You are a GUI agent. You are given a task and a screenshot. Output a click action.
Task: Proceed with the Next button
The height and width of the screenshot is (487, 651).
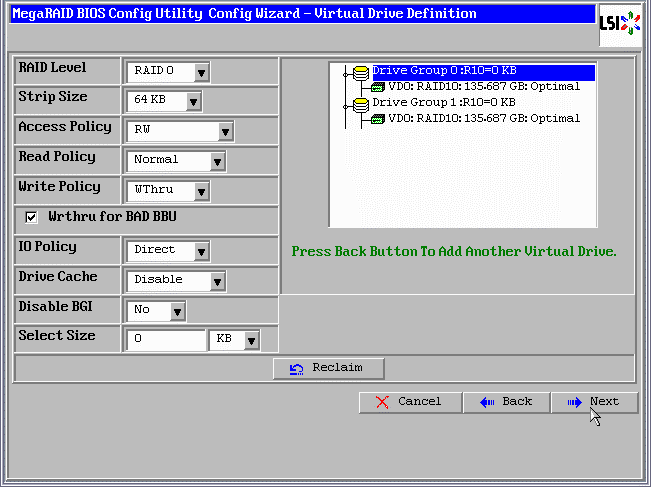tap(593, 402)
